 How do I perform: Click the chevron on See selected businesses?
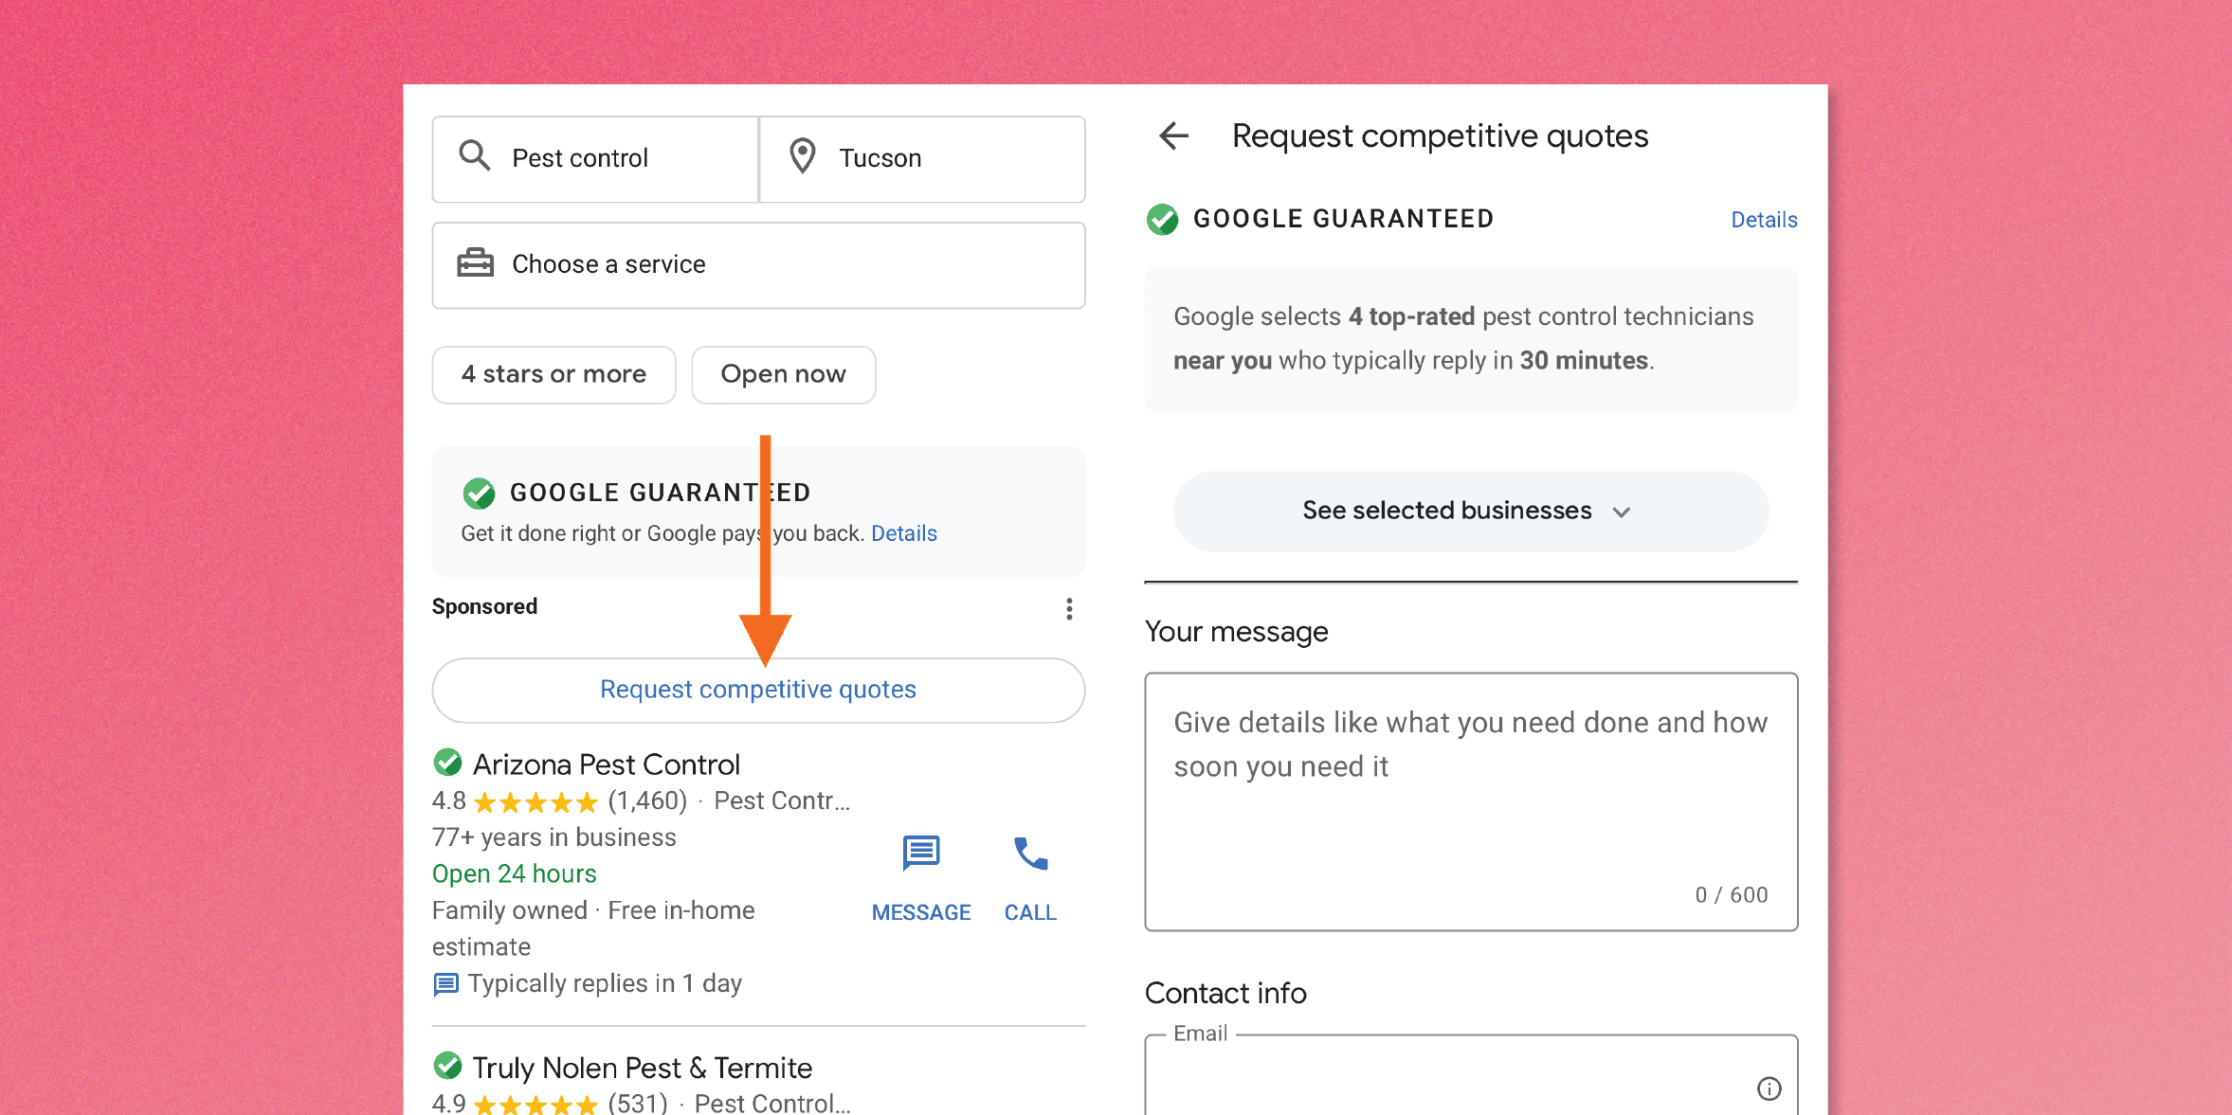coord(1622,511)
